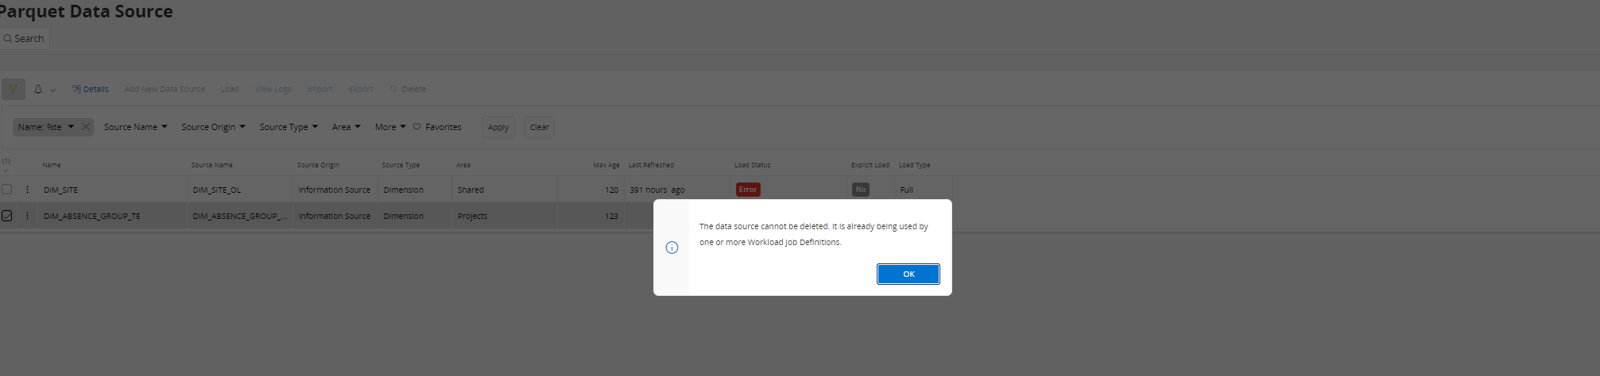The height and width of the screenshot is (376, 1600).
Task: Check the DIM_SITE row checkbox
Action: (7, 189)
